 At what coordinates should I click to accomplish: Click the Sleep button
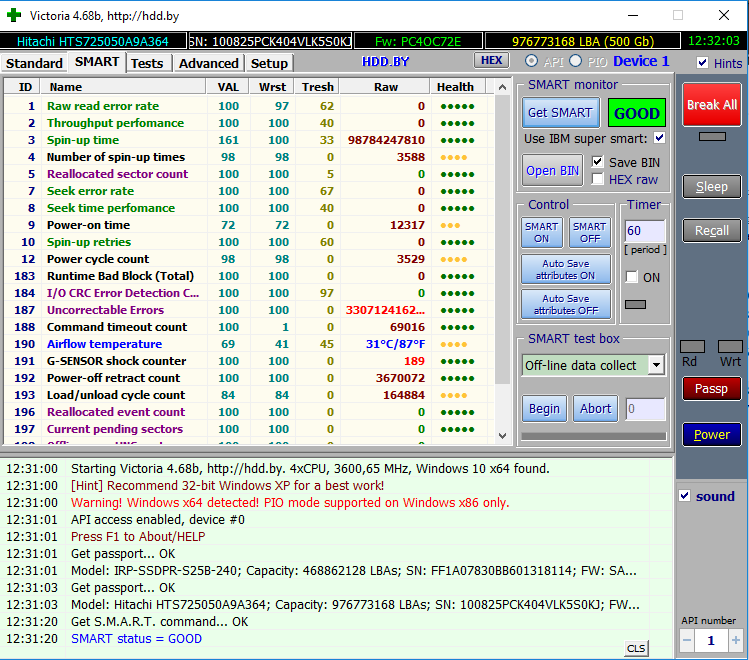[x=712, y=187]
